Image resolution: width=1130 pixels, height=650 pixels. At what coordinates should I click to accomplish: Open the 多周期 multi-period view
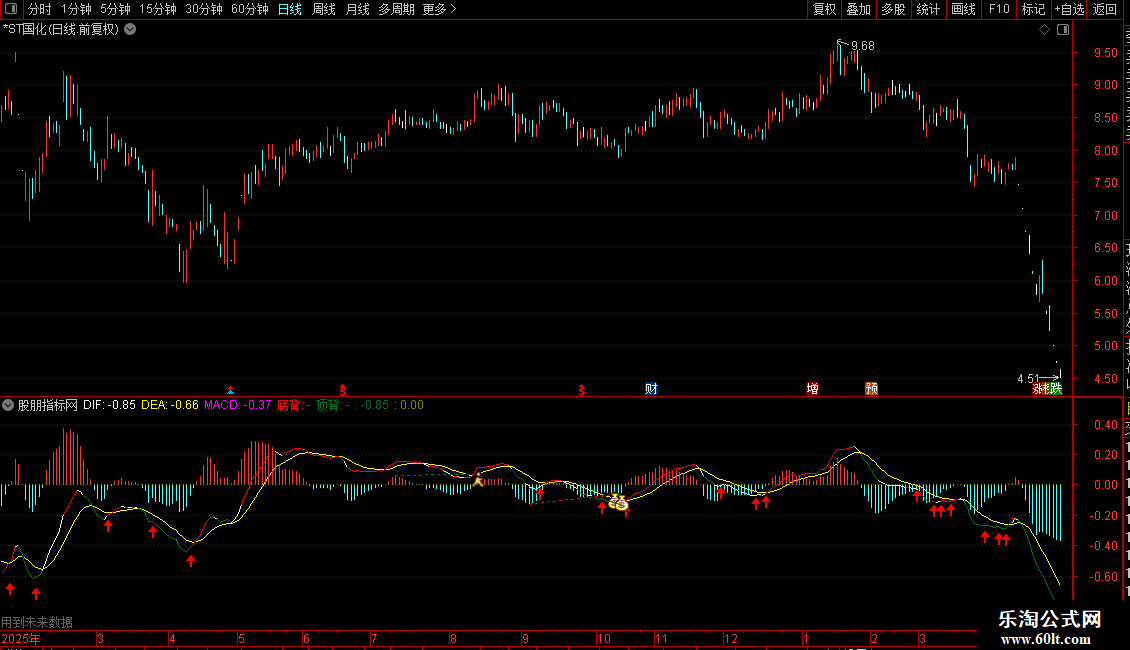point(396,9)
